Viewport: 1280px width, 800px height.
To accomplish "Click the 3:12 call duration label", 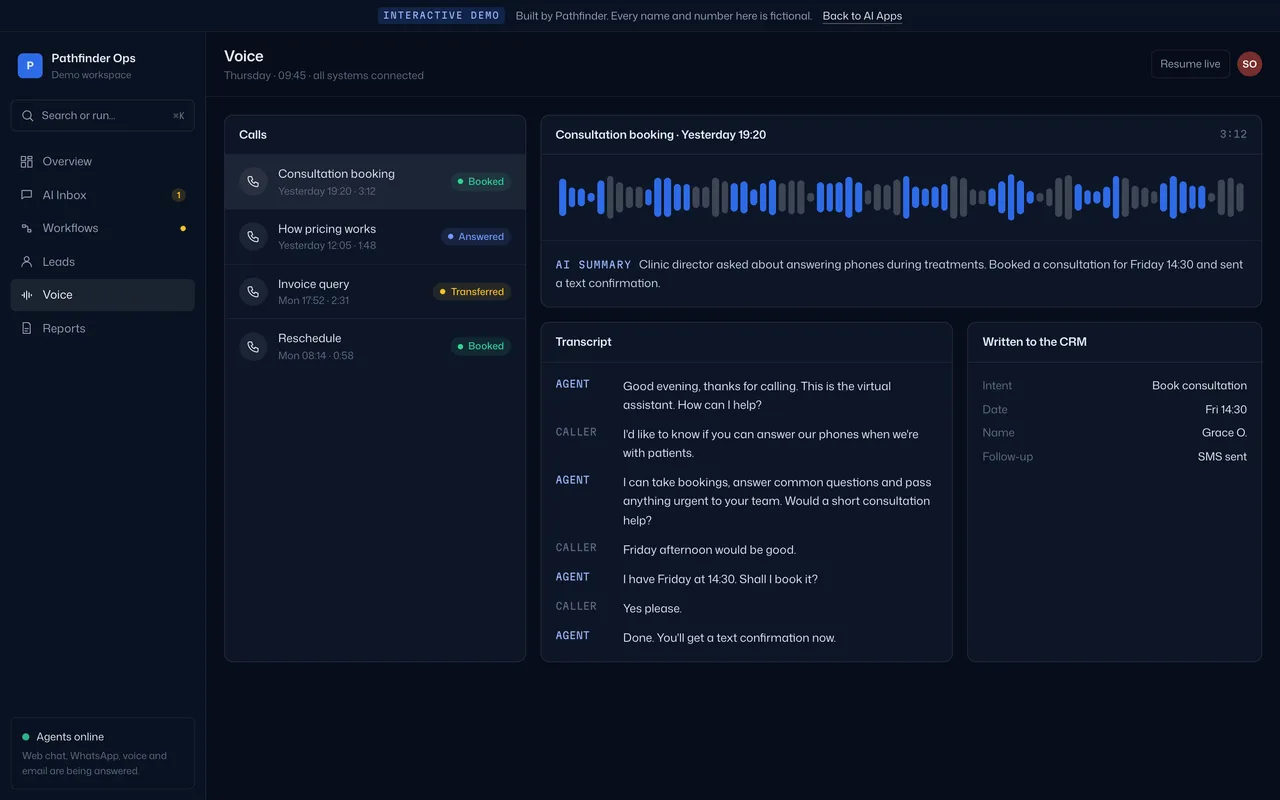I will pos(1233,135).
